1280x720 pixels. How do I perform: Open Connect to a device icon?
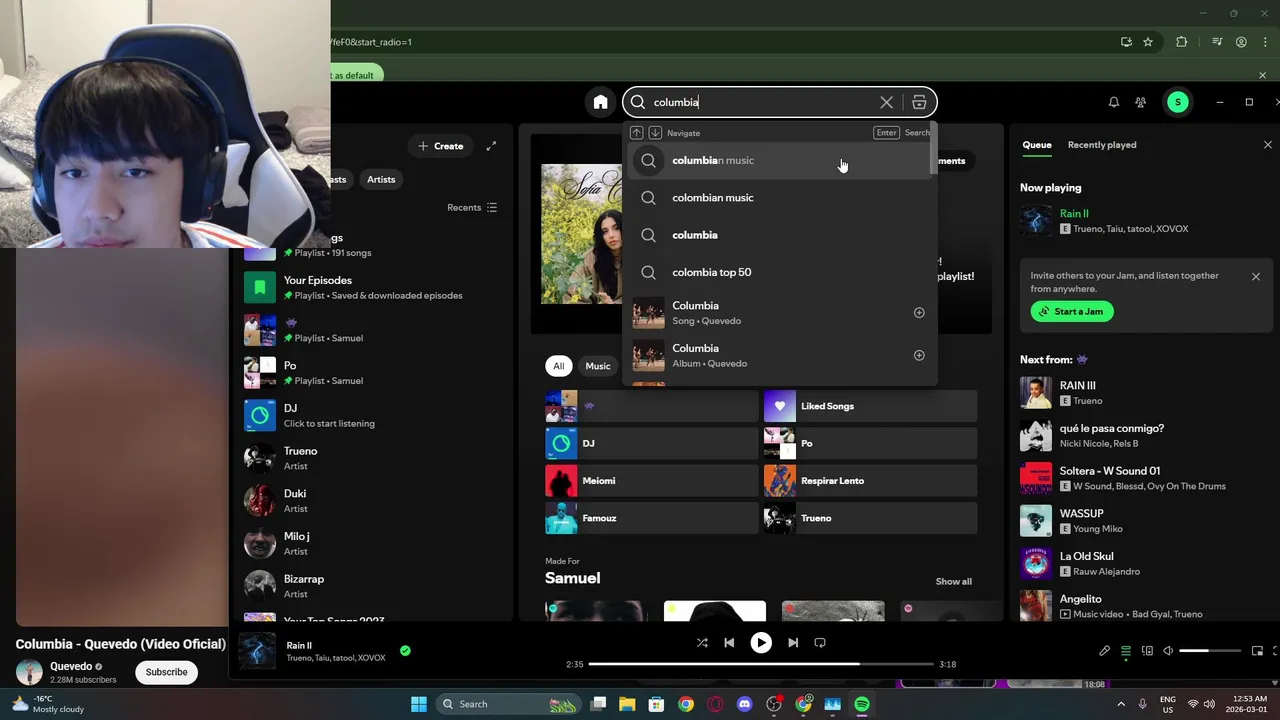(1147, 651)
